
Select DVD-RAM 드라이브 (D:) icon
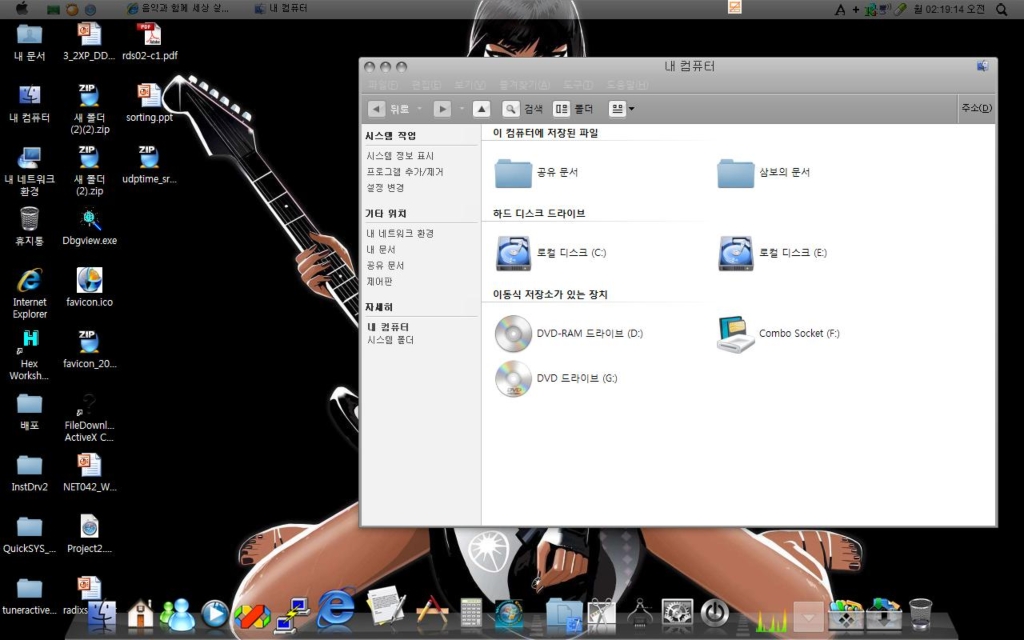(x=513, y=333)
